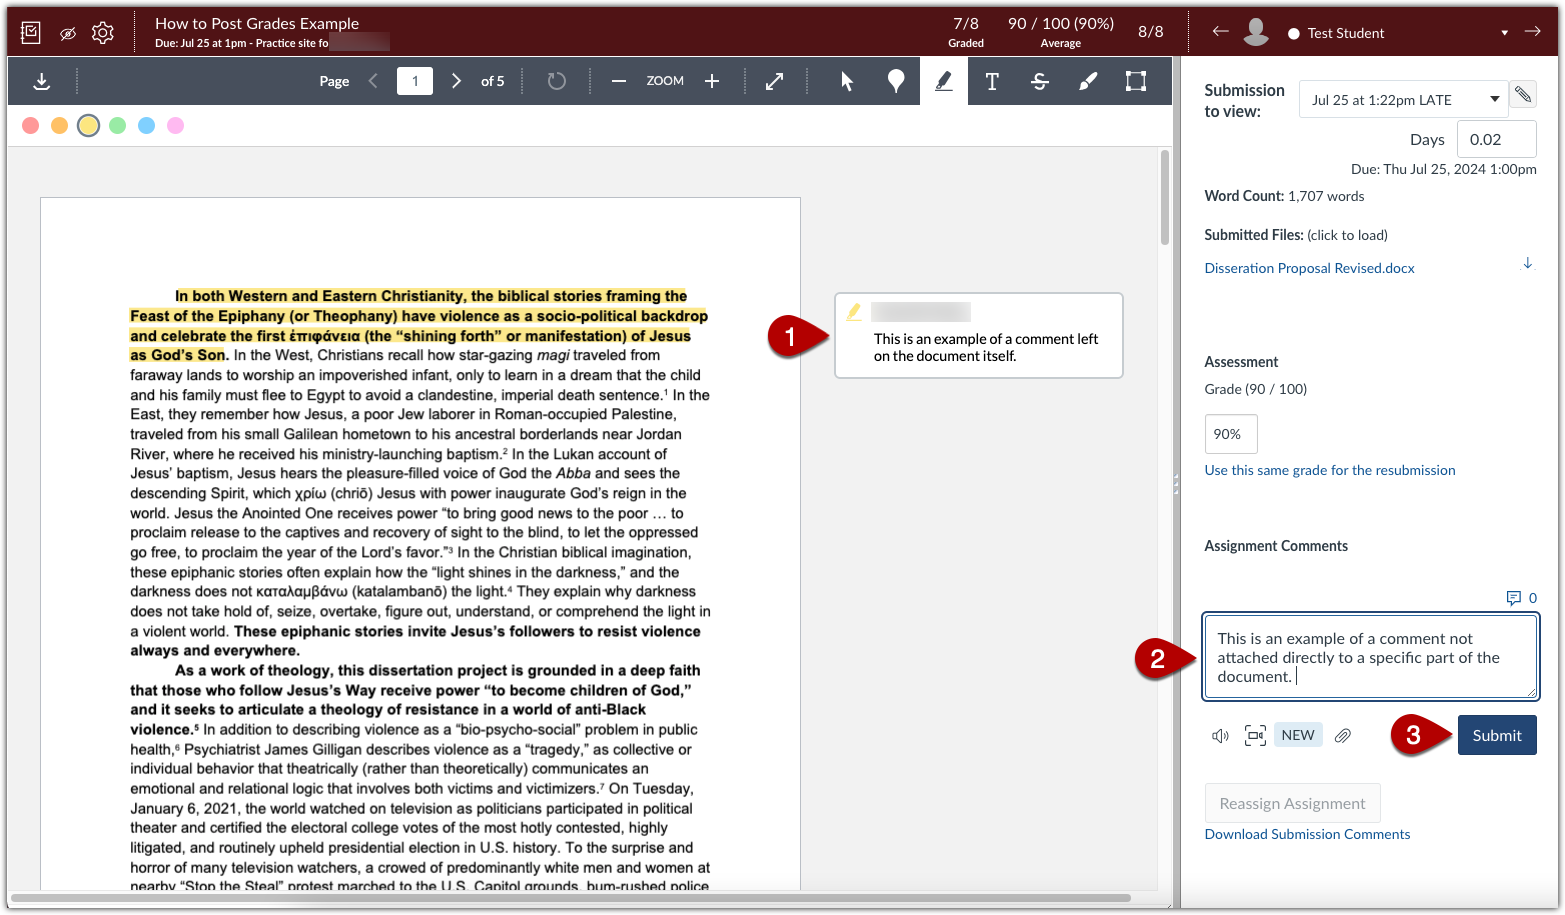The width and height of the screenshot is (1565, 915).
Task: Open Disseration Proposal Revised.docx file
Action: (x=1309, y=268)
